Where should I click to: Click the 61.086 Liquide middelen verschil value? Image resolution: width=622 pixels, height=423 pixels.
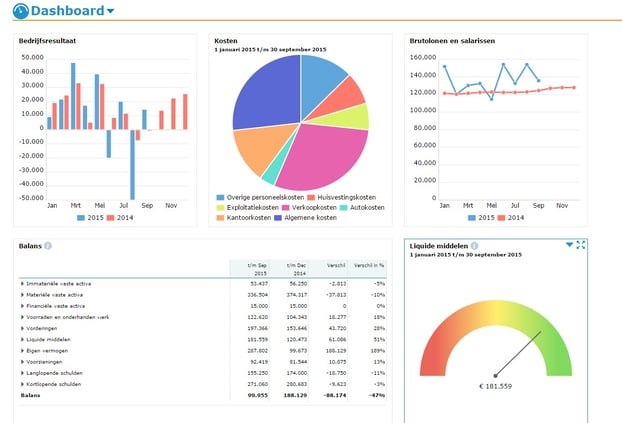pos(337,339)
